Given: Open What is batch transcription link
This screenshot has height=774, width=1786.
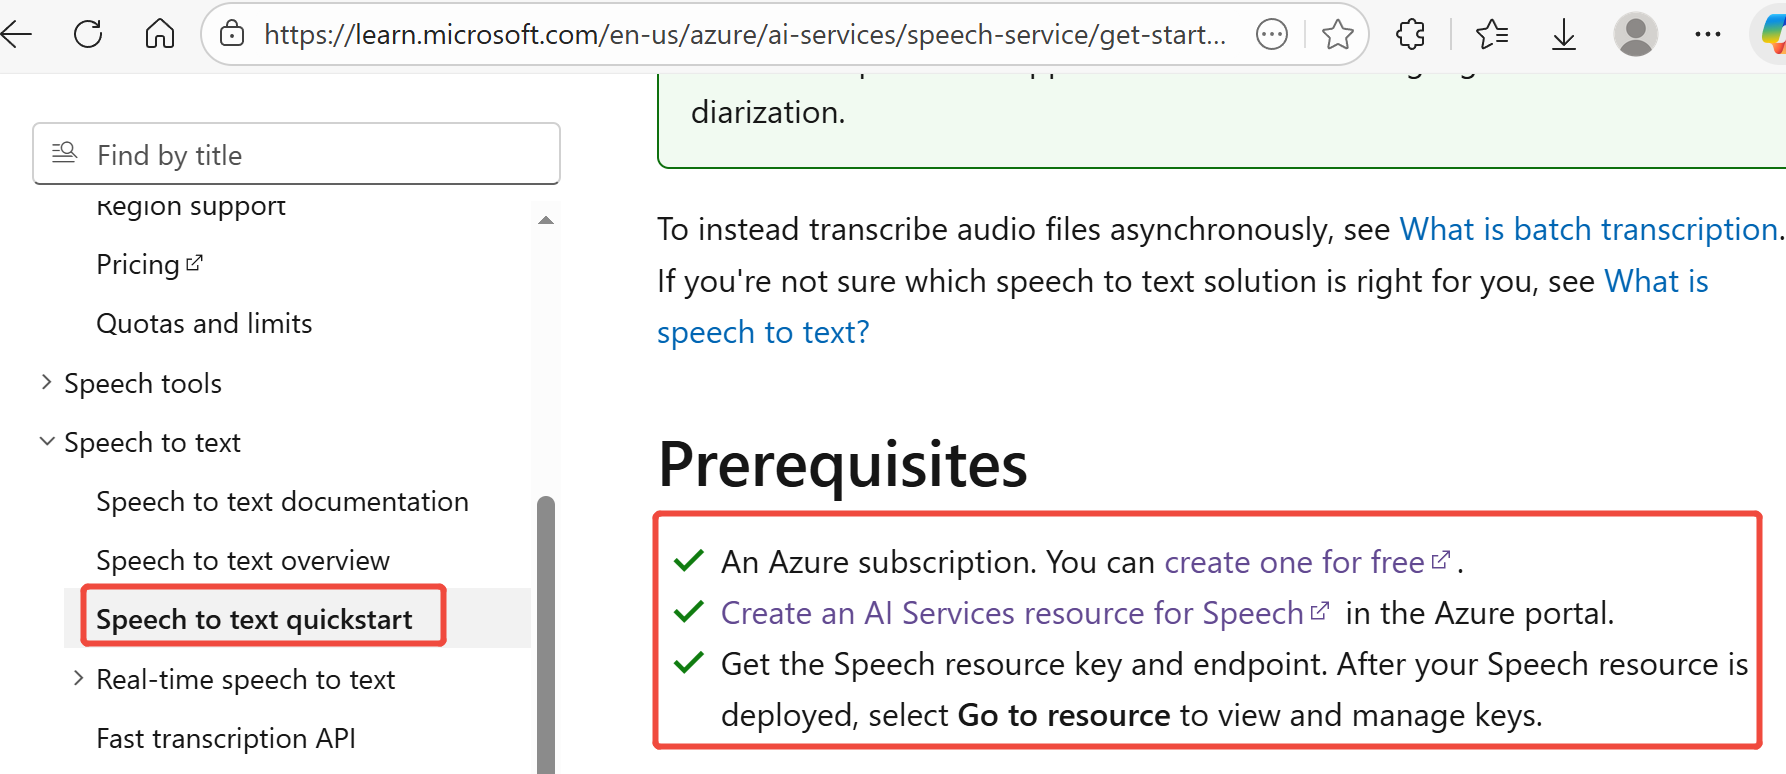Looking at the screenshot, I should point(1588,229).
